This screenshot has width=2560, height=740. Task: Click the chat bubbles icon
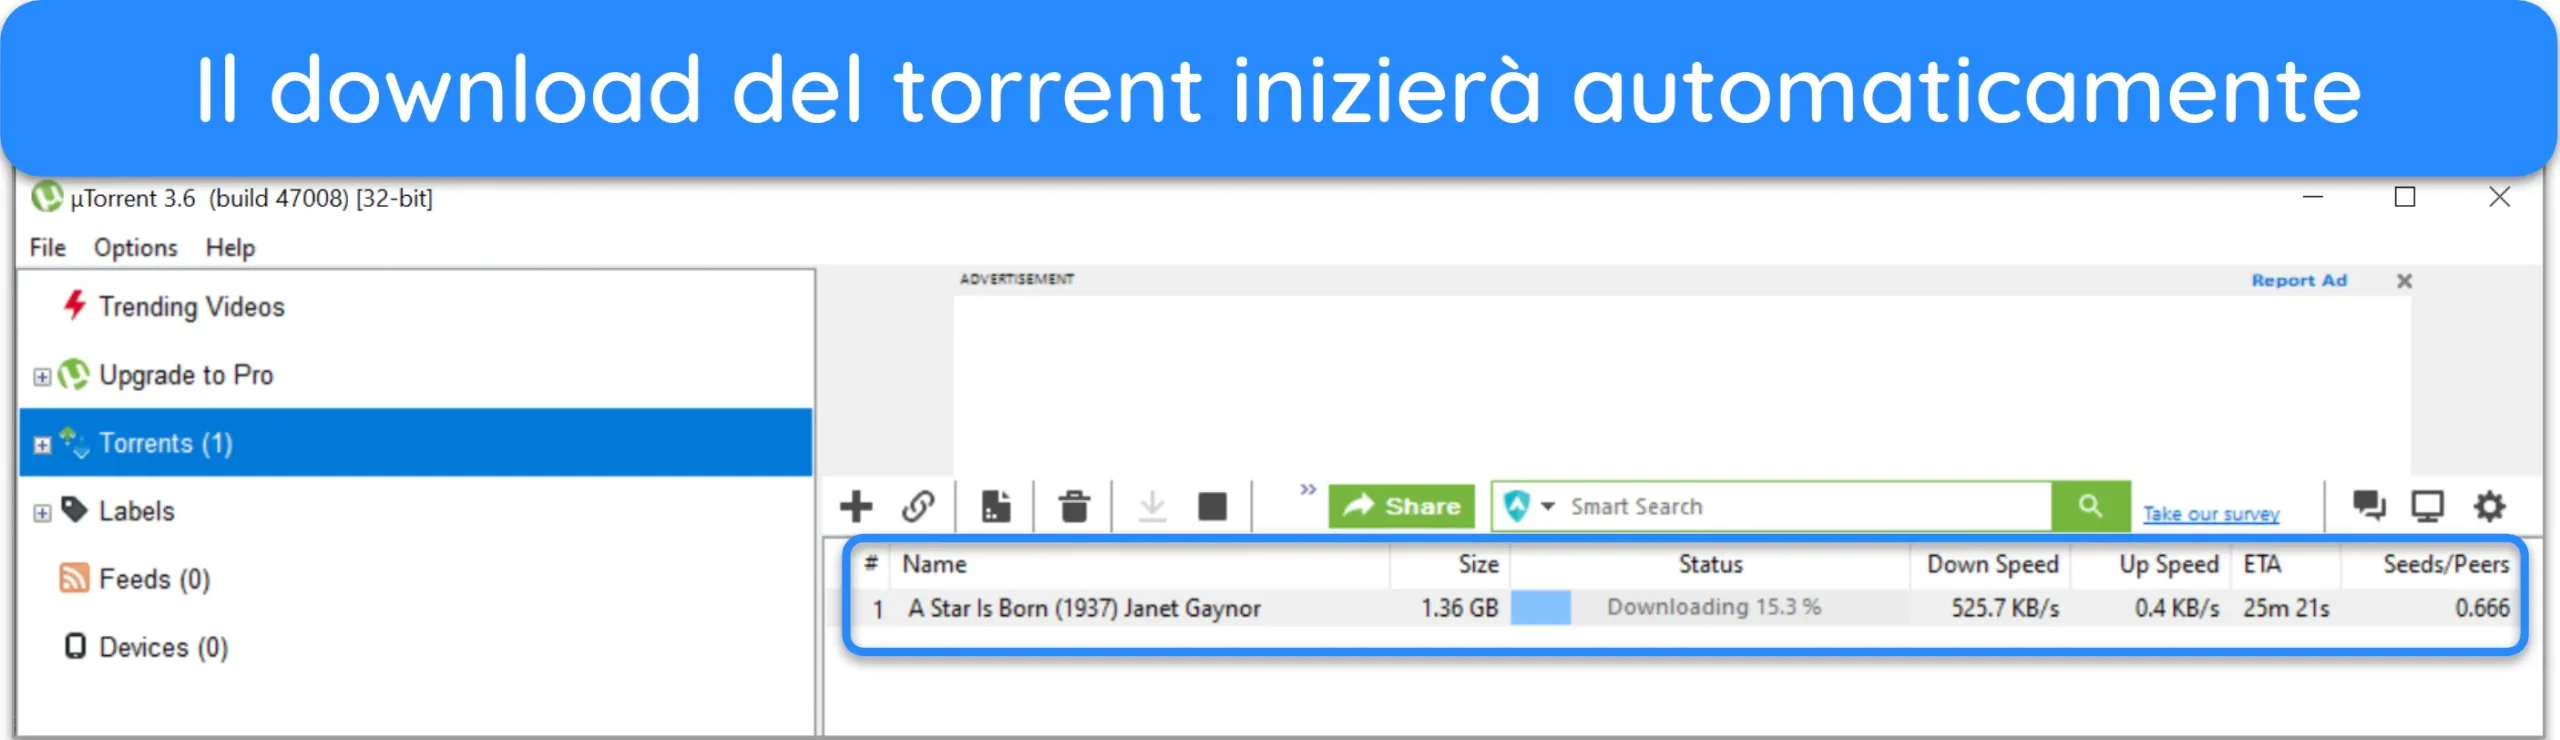[2368, 506]
